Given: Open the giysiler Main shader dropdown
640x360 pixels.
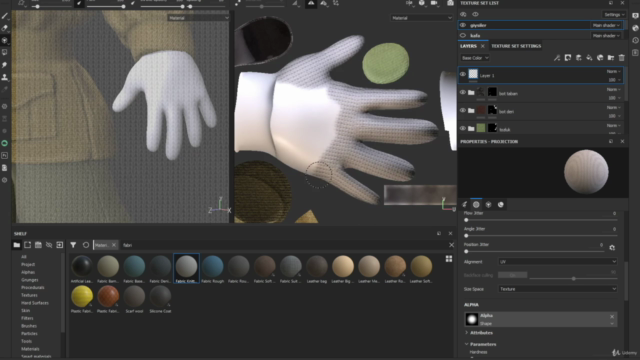Looking at the screenshot, I should [x=606, y=25].
